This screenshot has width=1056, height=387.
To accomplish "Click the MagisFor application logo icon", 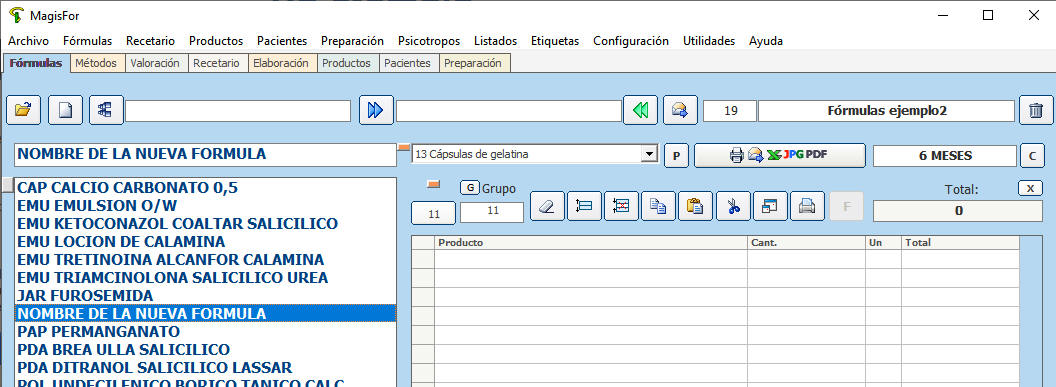I will [16, 15].
